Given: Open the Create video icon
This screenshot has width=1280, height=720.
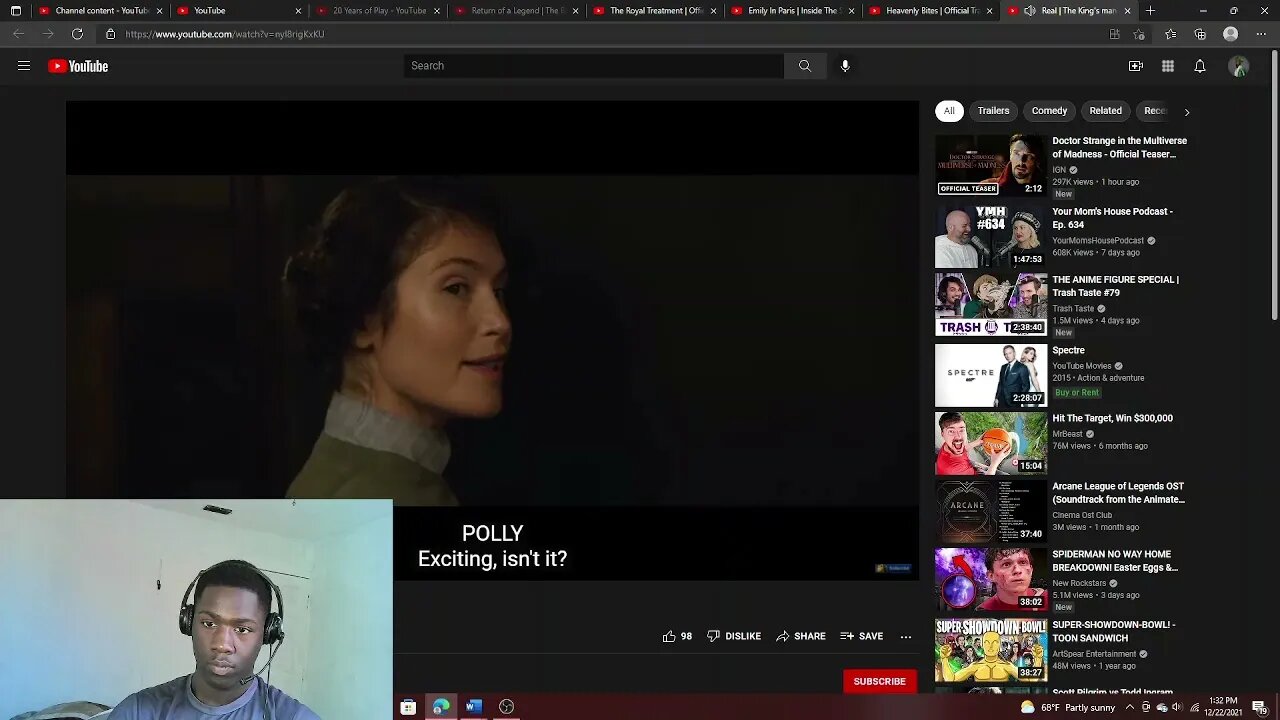Looking at the screenshot, I should pos(1136,66).
